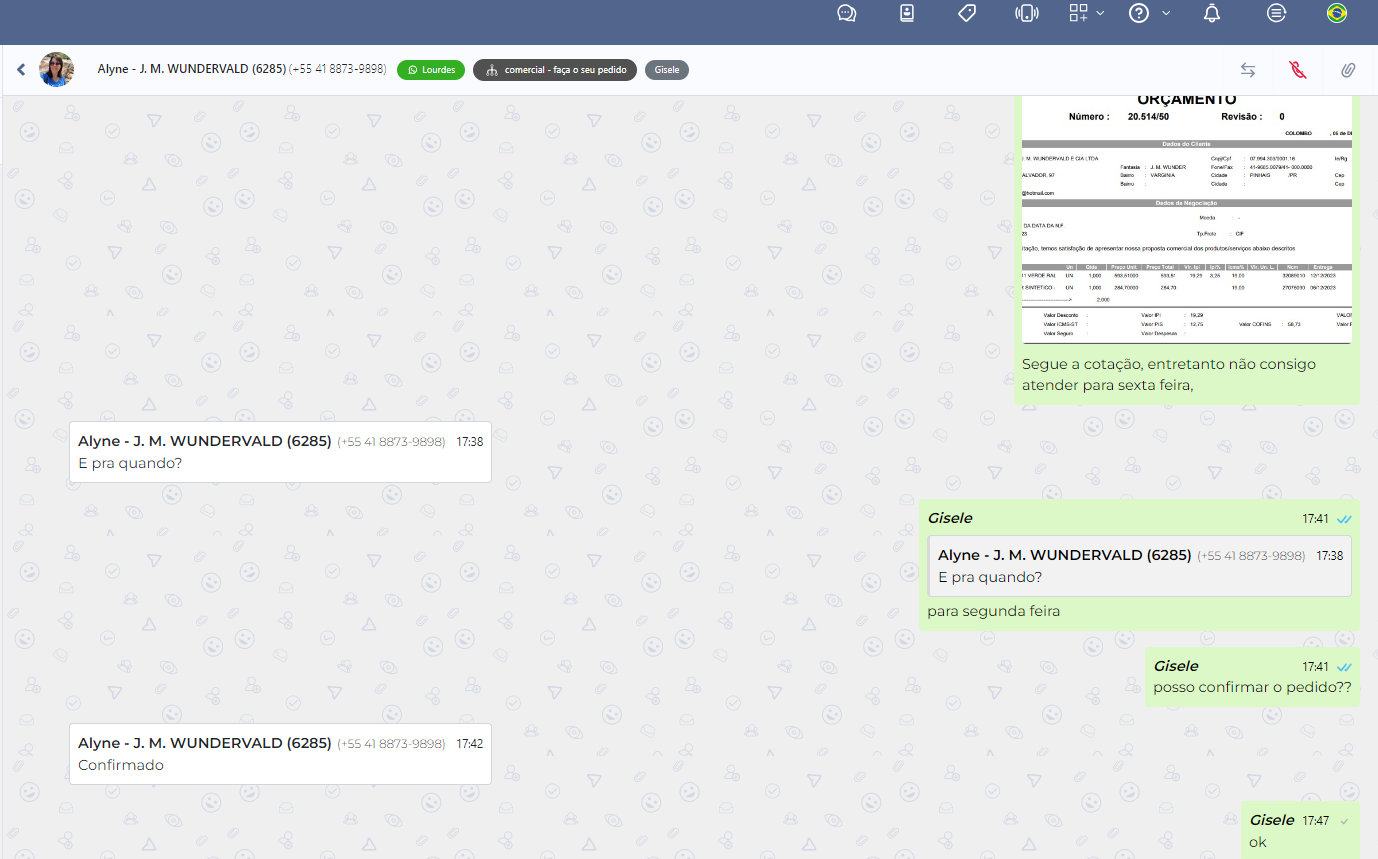Click the tags icon in top bar
Viewport: 1378px width, 859px height.
click(x=966, y=13)
